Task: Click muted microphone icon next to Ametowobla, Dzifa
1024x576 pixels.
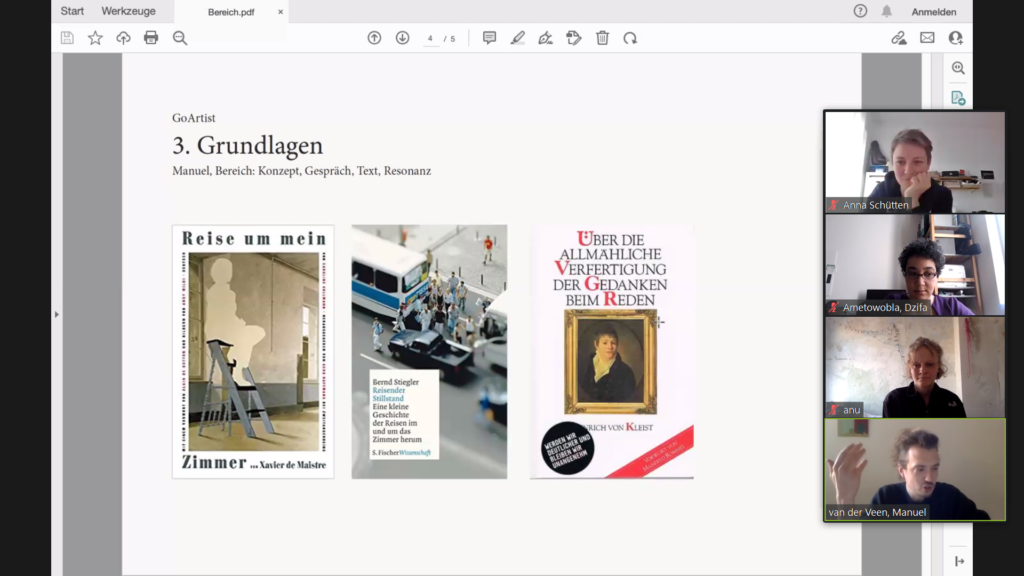Action: [x=834, y=308]
